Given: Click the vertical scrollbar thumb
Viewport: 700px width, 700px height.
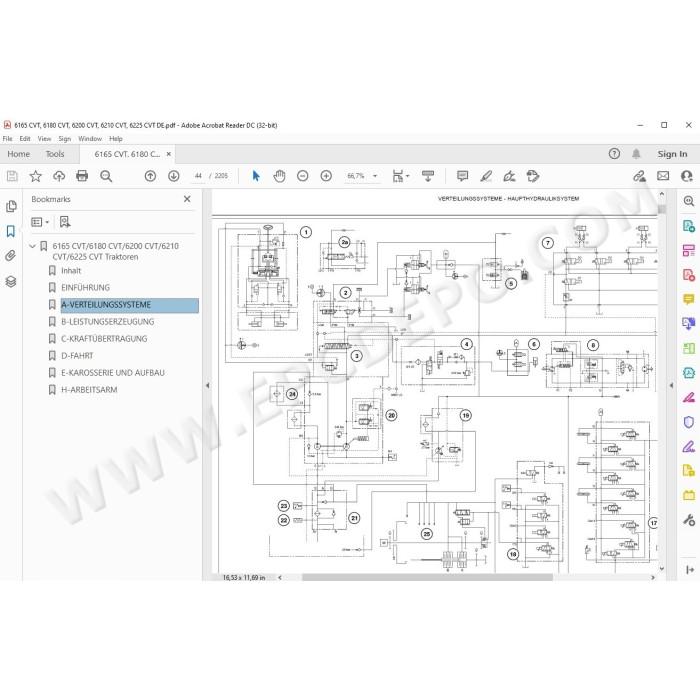Looking at the screenshot, I should 662,208.
